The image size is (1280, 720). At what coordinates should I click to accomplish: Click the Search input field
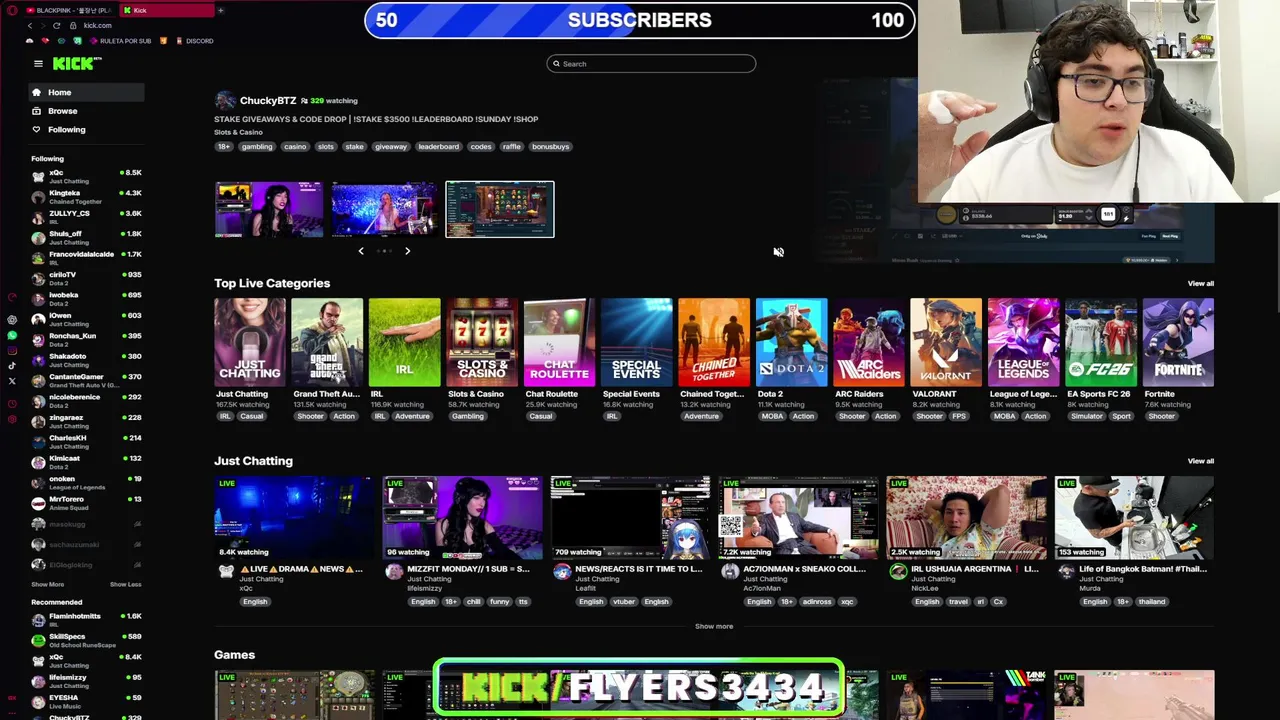pyautogui.click(x=651, y=64)
